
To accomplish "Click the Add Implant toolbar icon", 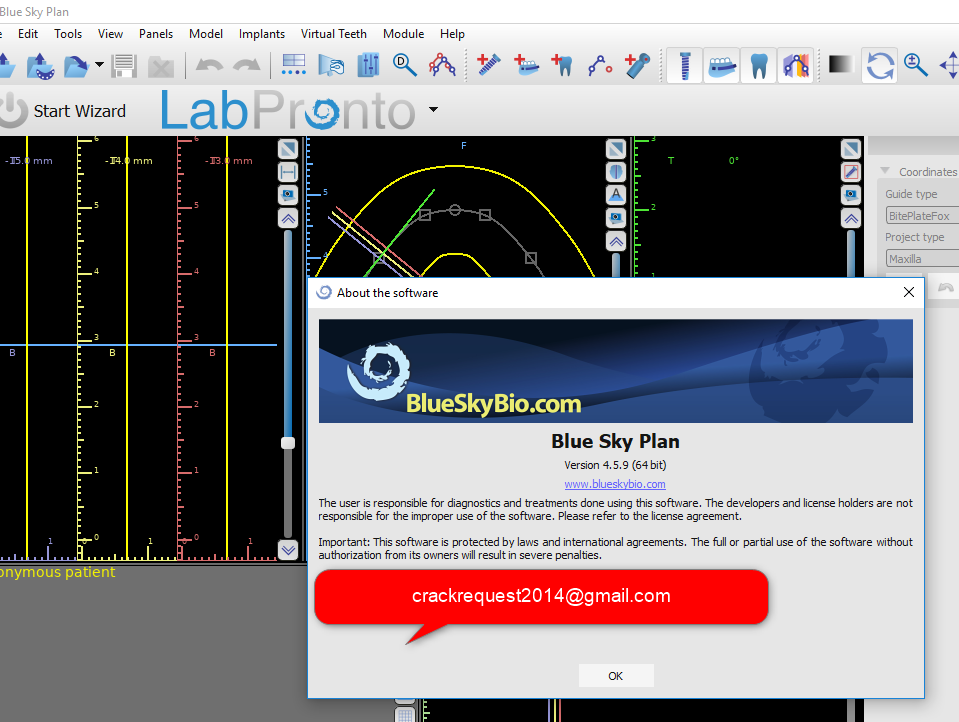I will (487, 66).
